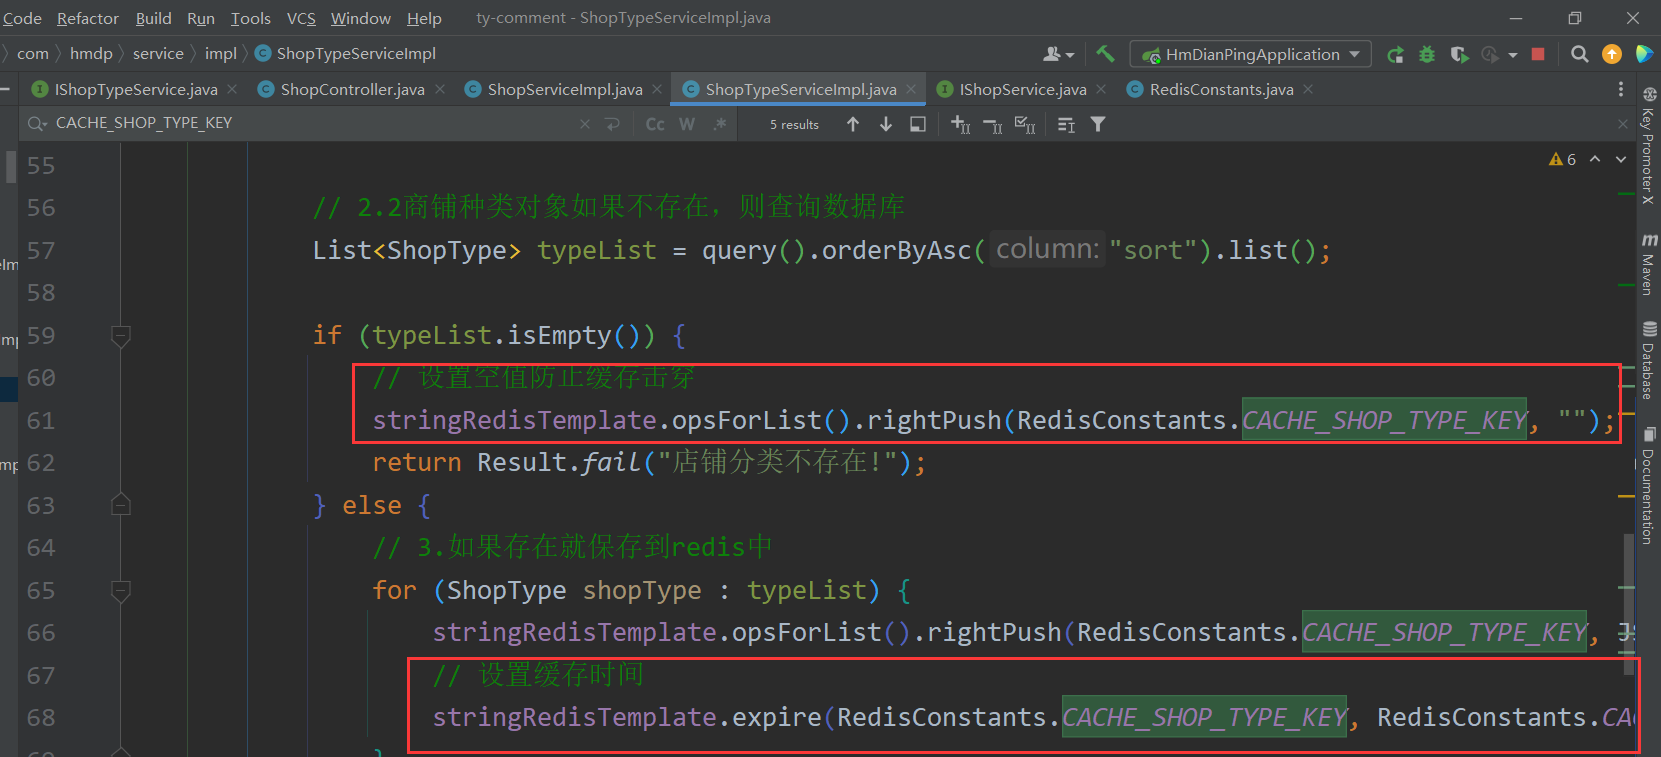
Task: Open the Run menu
Action: click(201, 18)
